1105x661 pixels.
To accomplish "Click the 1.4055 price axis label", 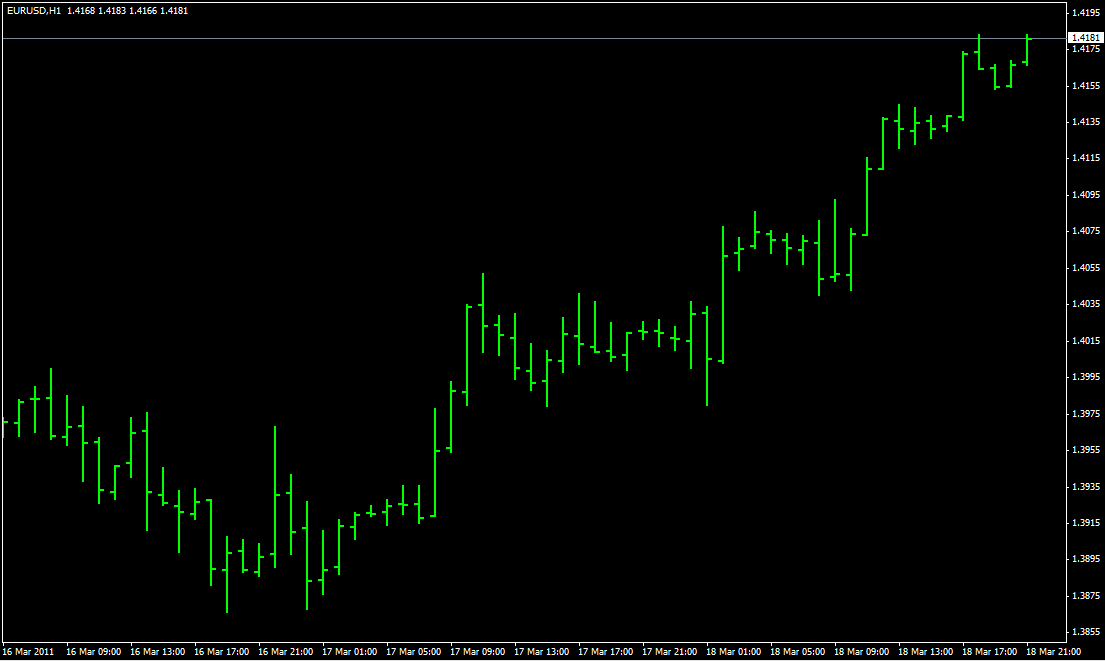I will point(1085,268).
